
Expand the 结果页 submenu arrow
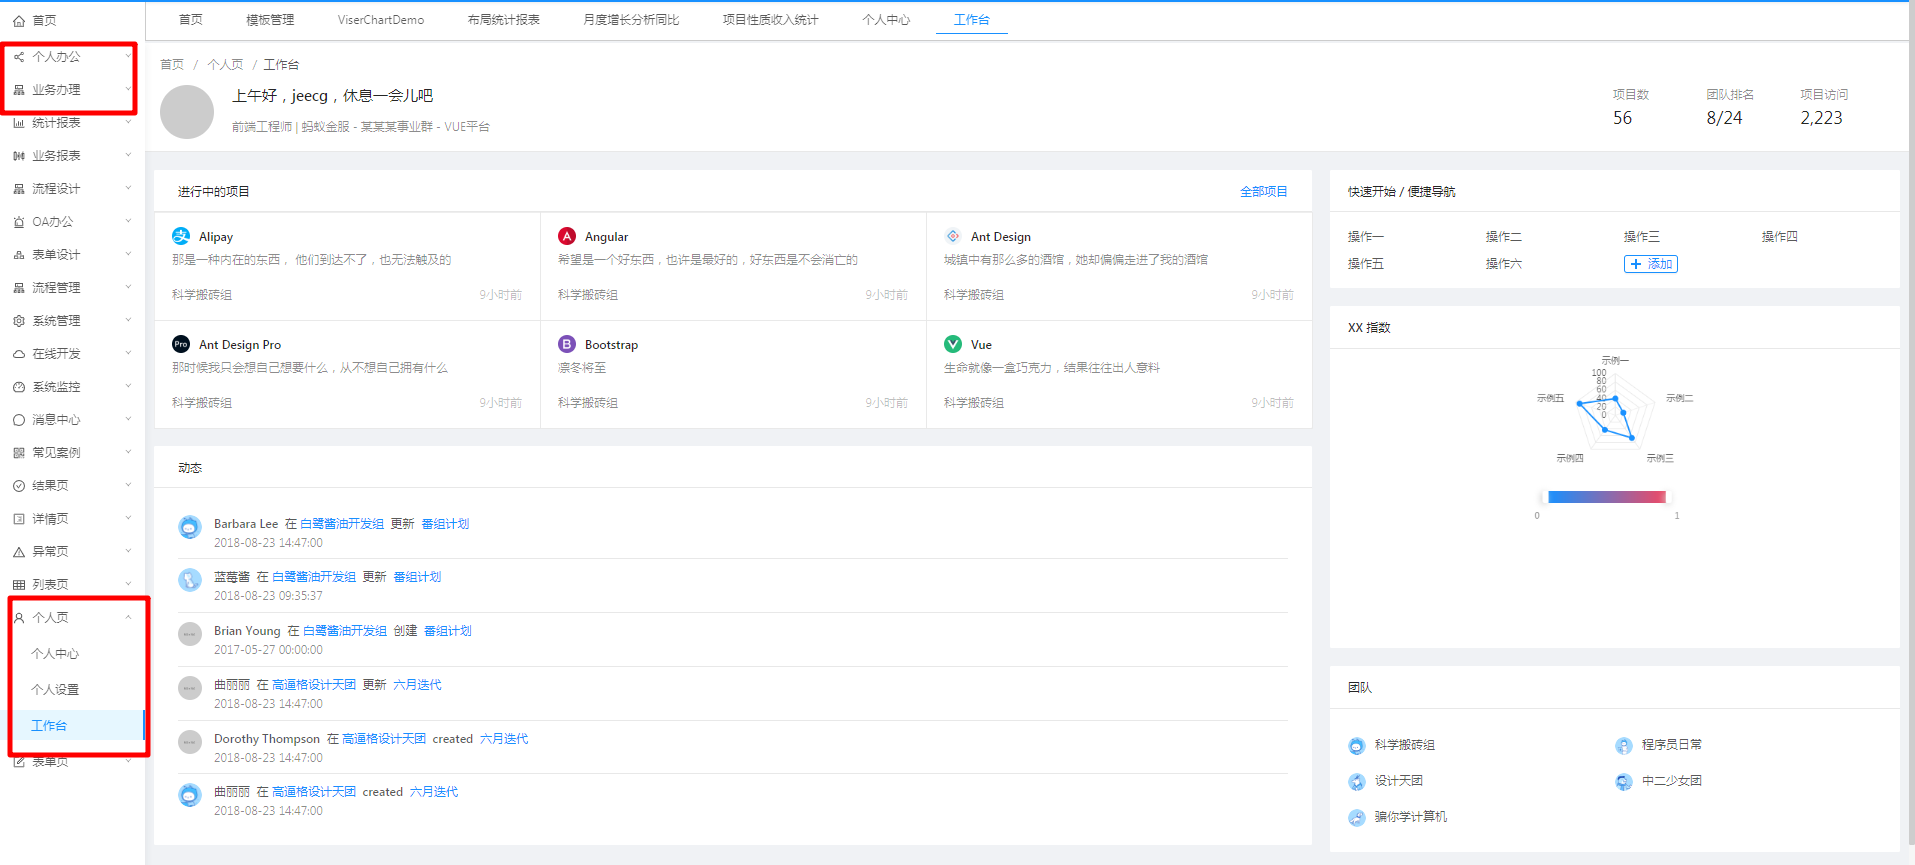pos(128,486)
